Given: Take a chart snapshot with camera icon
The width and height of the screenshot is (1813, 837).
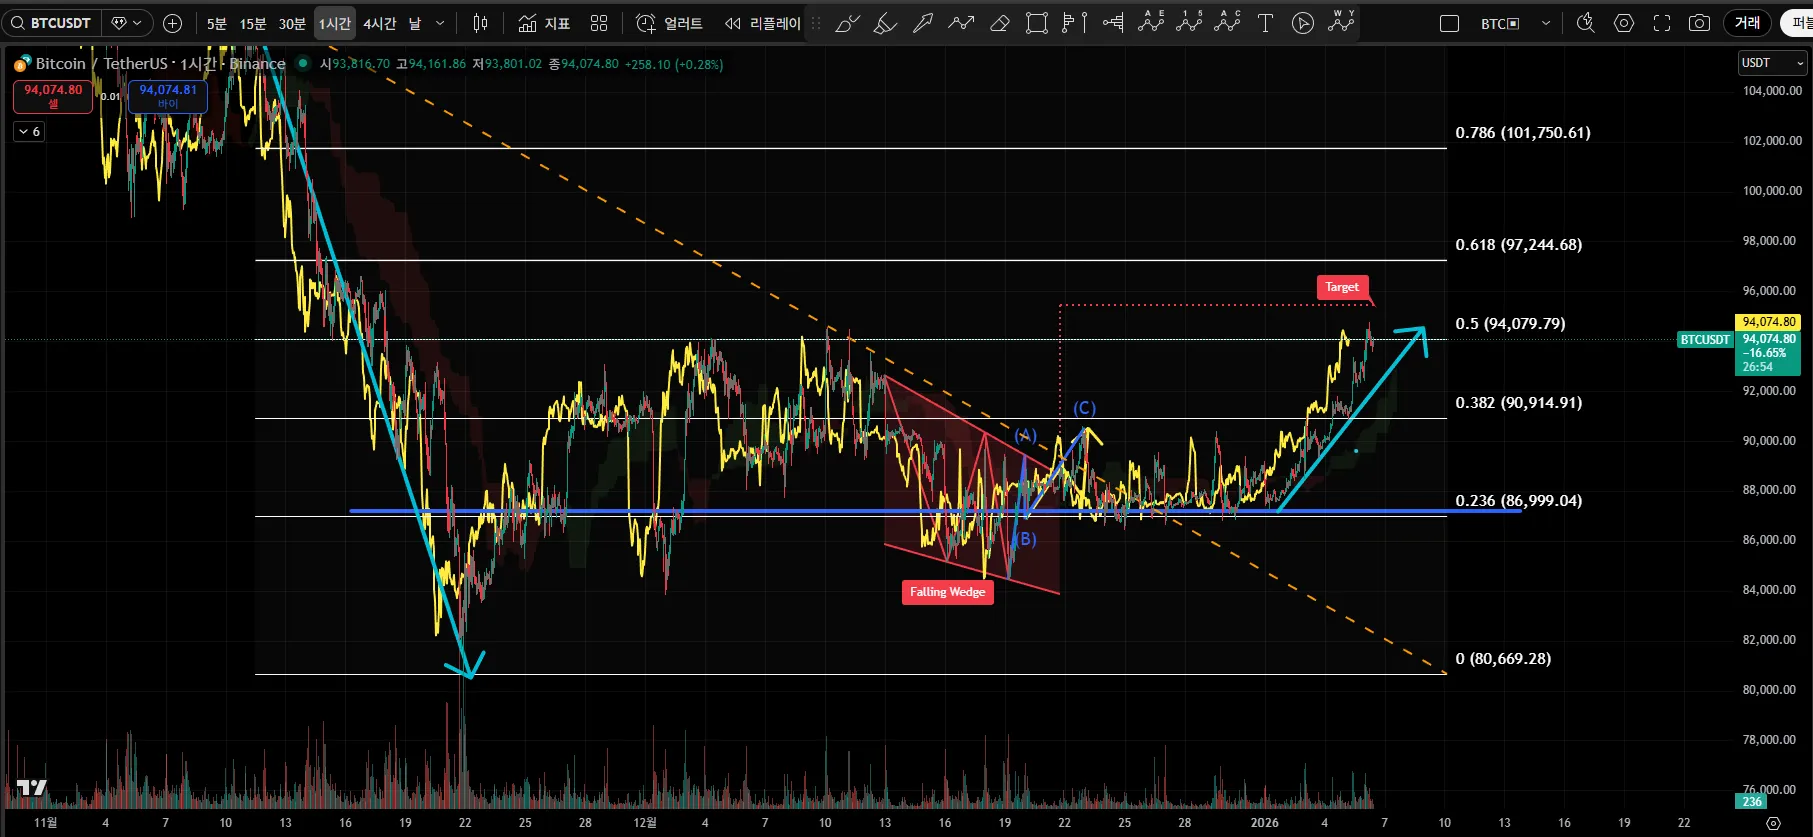Looking at the screenshot, I should 1699,23.
